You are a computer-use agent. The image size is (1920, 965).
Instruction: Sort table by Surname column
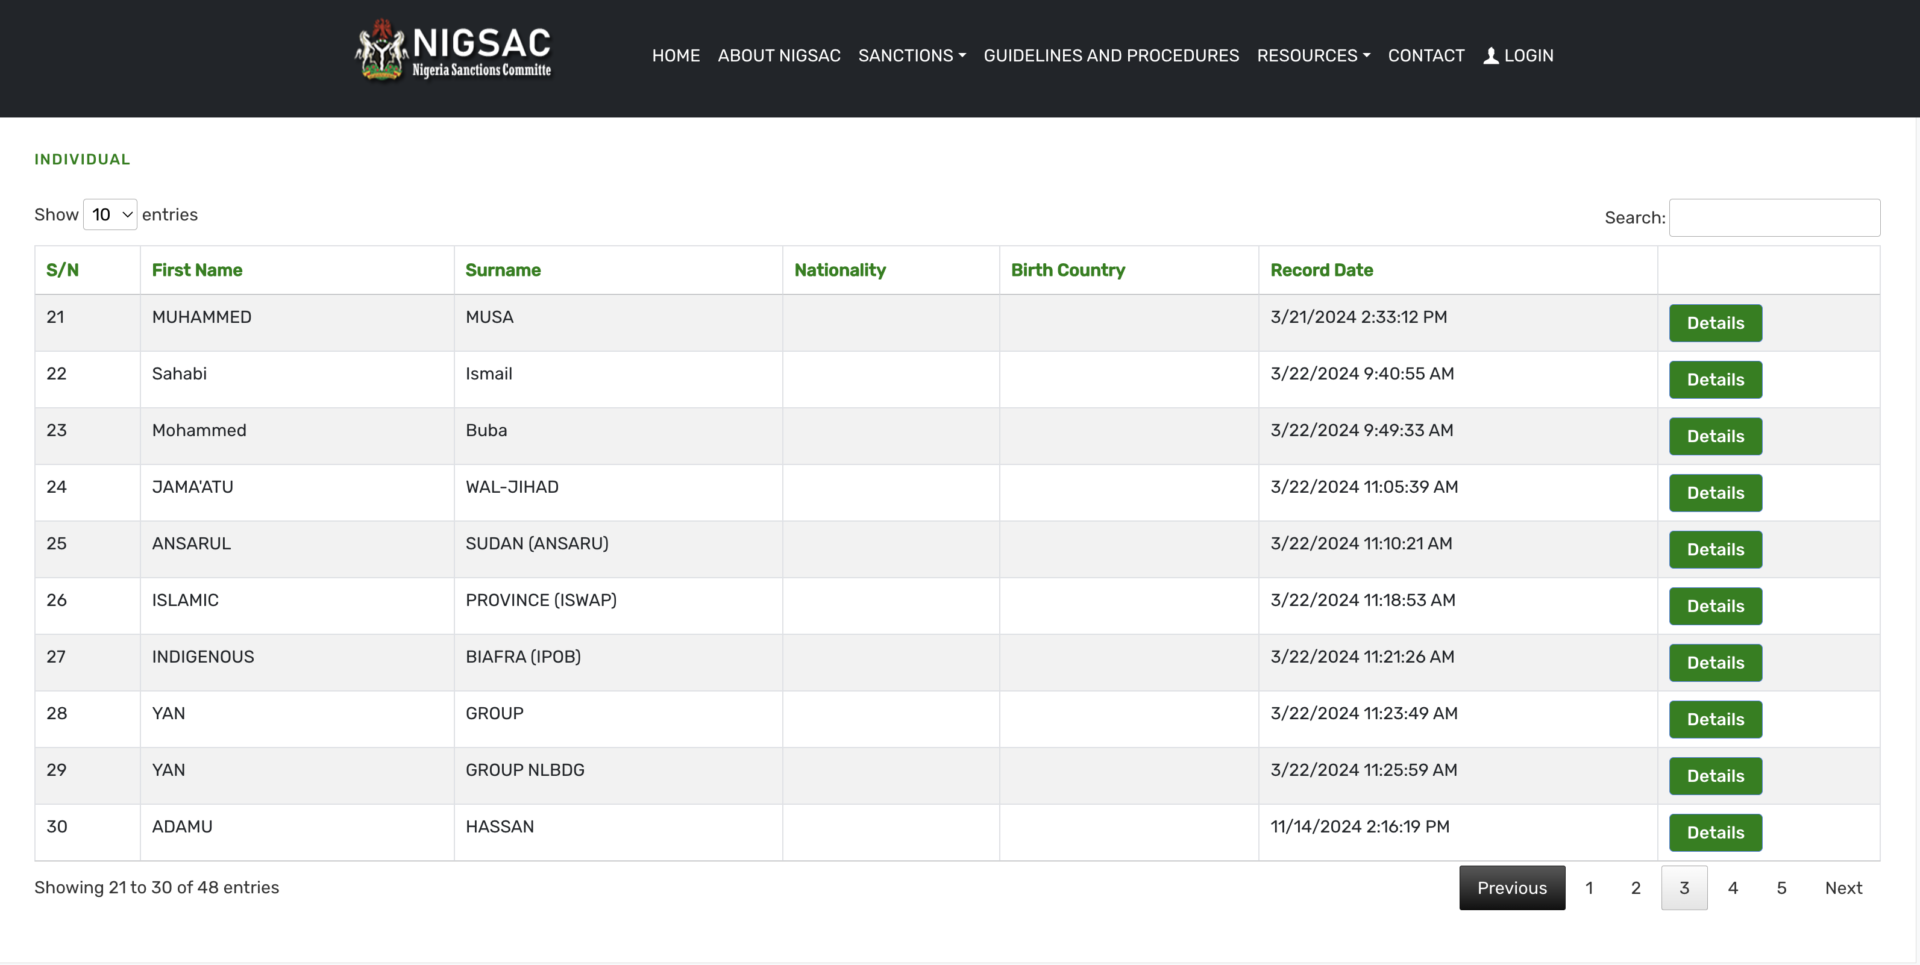[x=502, y=270]
